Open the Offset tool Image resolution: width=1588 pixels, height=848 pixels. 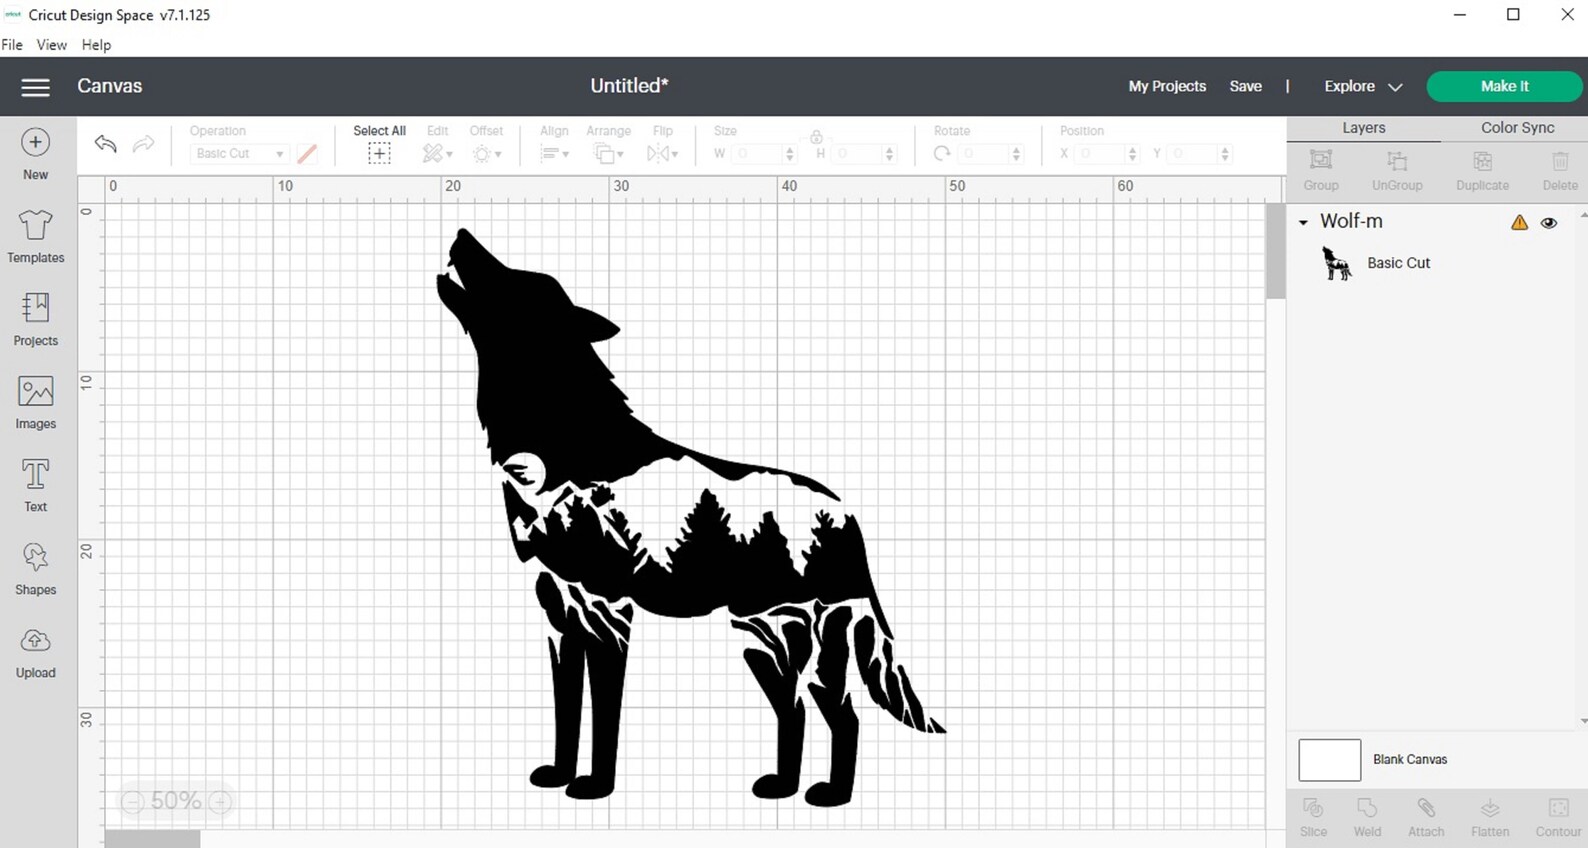pos(487,153)
